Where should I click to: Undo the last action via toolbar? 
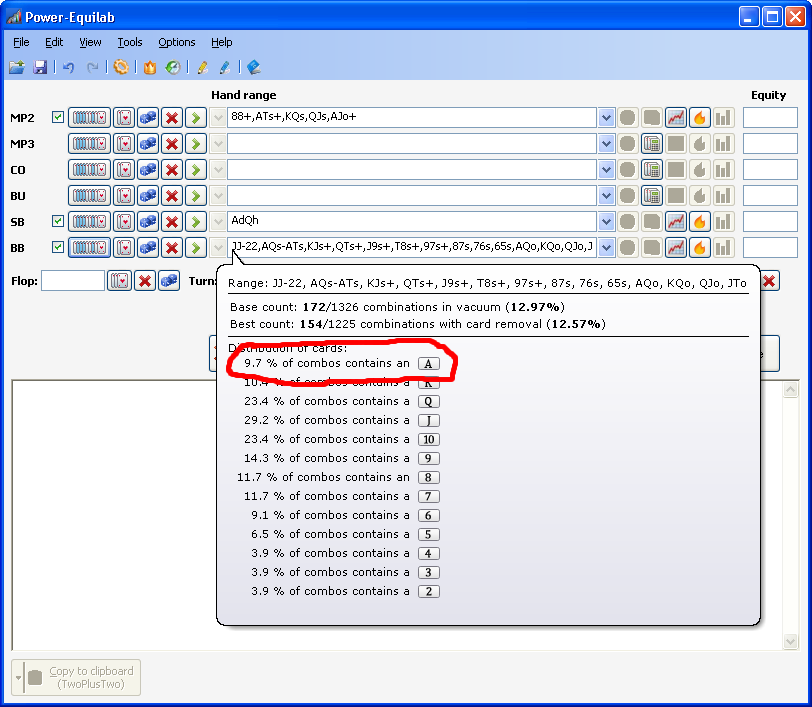coord(68,67)
